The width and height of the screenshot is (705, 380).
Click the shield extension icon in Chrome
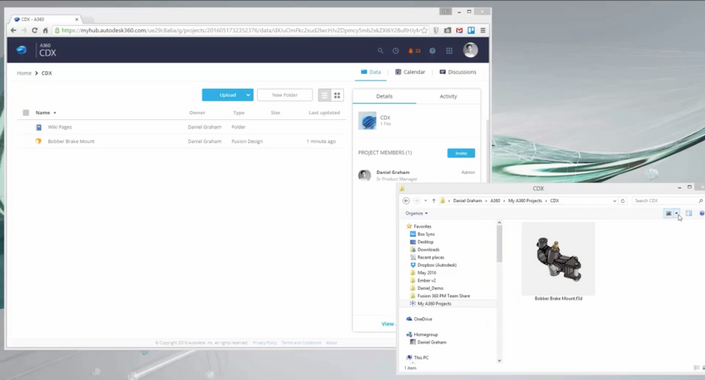(436, 30)
